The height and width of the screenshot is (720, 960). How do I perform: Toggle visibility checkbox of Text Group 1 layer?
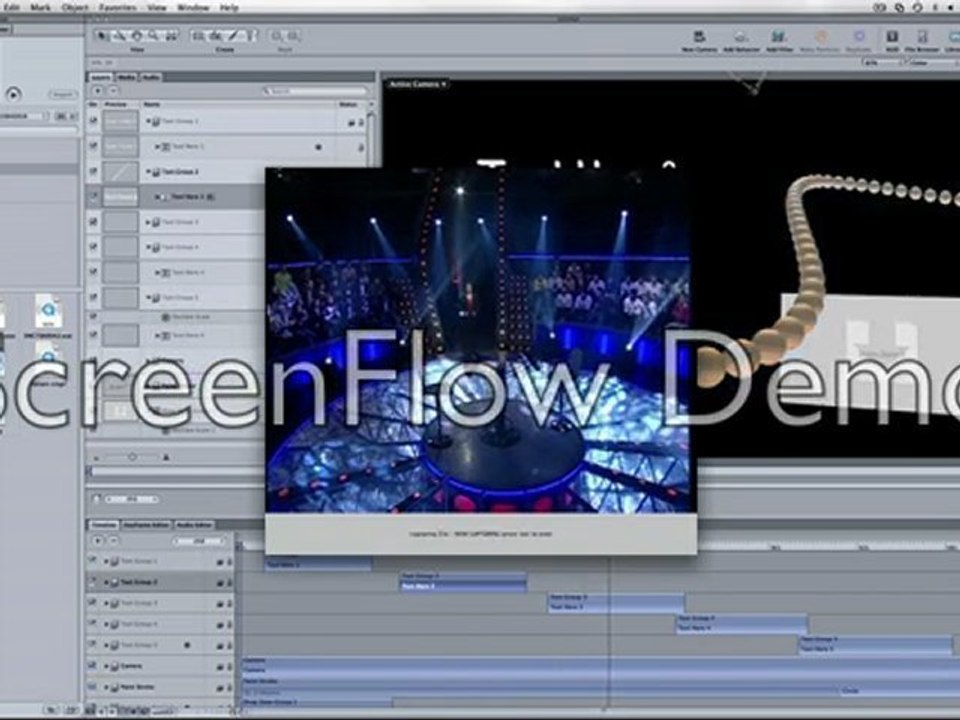tap(94, 121)
